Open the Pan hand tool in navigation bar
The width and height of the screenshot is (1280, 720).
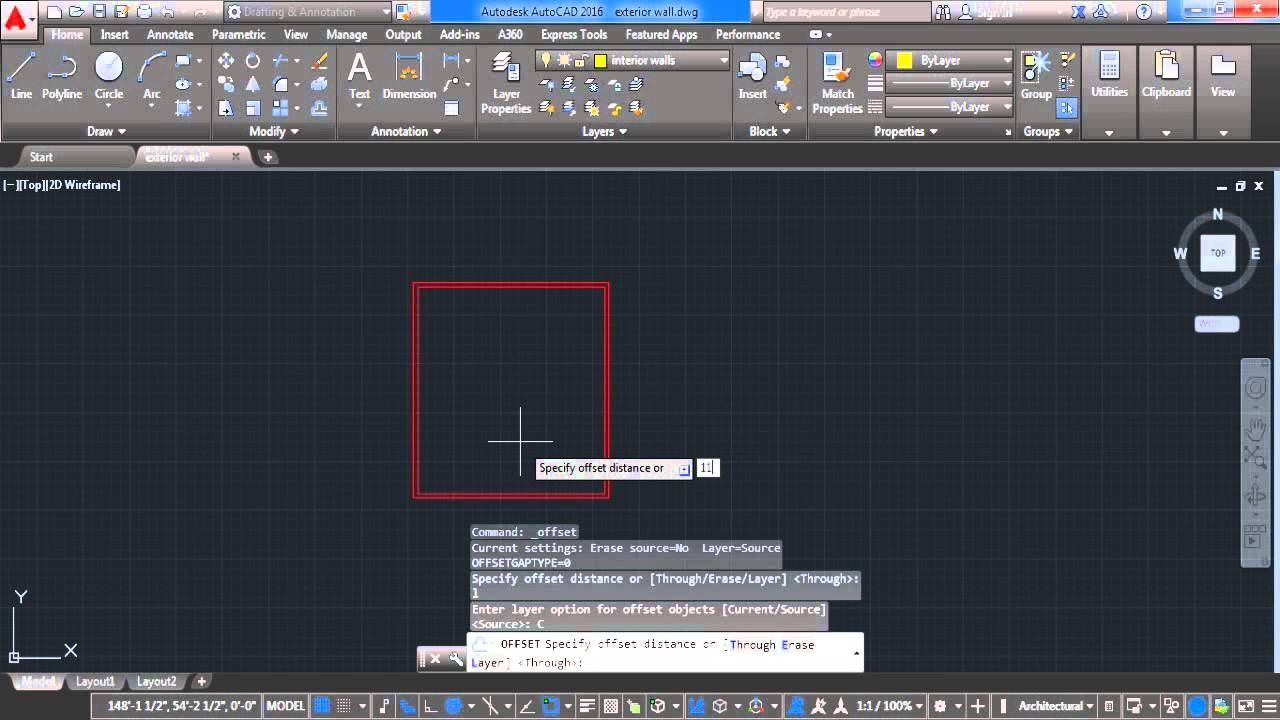click(x=1255, y=427)
